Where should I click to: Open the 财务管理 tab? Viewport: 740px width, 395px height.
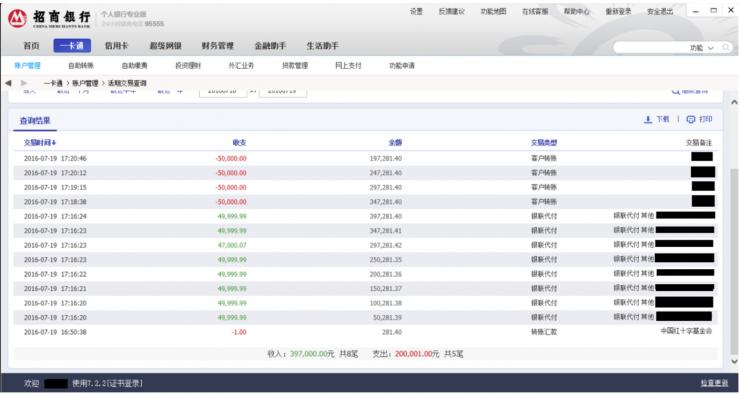click(x=218, y=46)
